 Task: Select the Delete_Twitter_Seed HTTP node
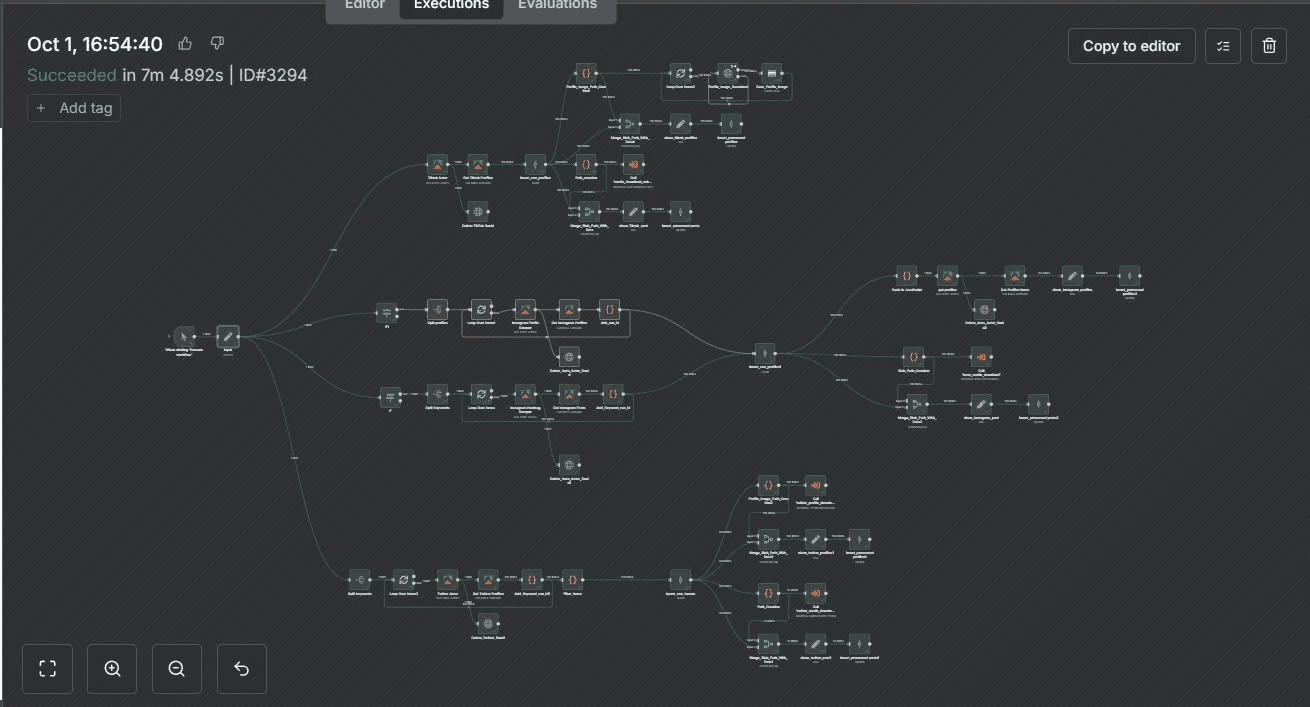click(488, 624)
